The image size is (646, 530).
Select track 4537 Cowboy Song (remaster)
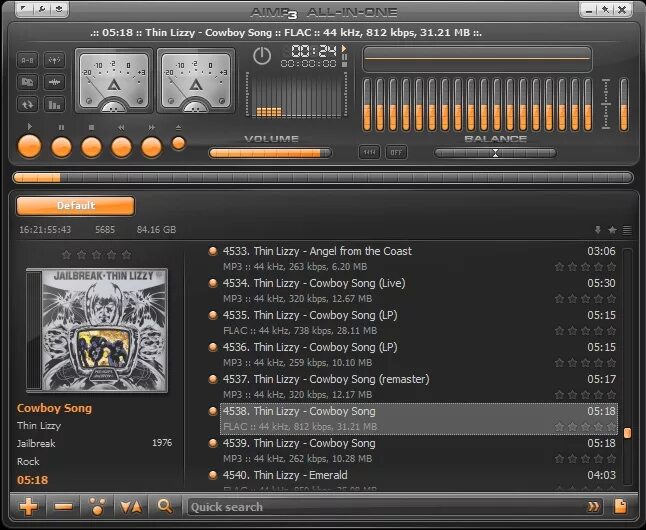419,387
